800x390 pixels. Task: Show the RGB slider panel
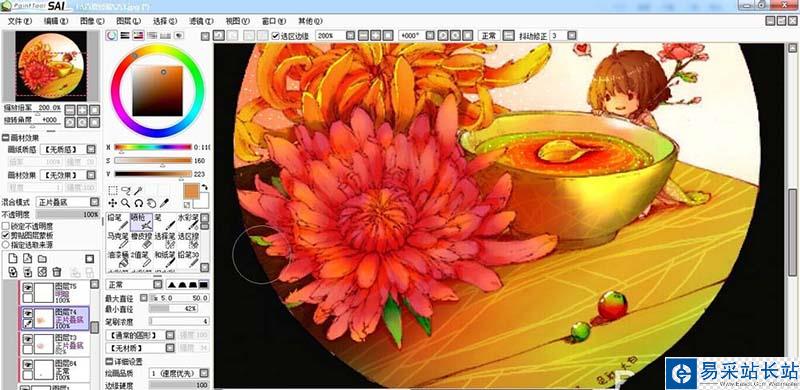point(125,35)
